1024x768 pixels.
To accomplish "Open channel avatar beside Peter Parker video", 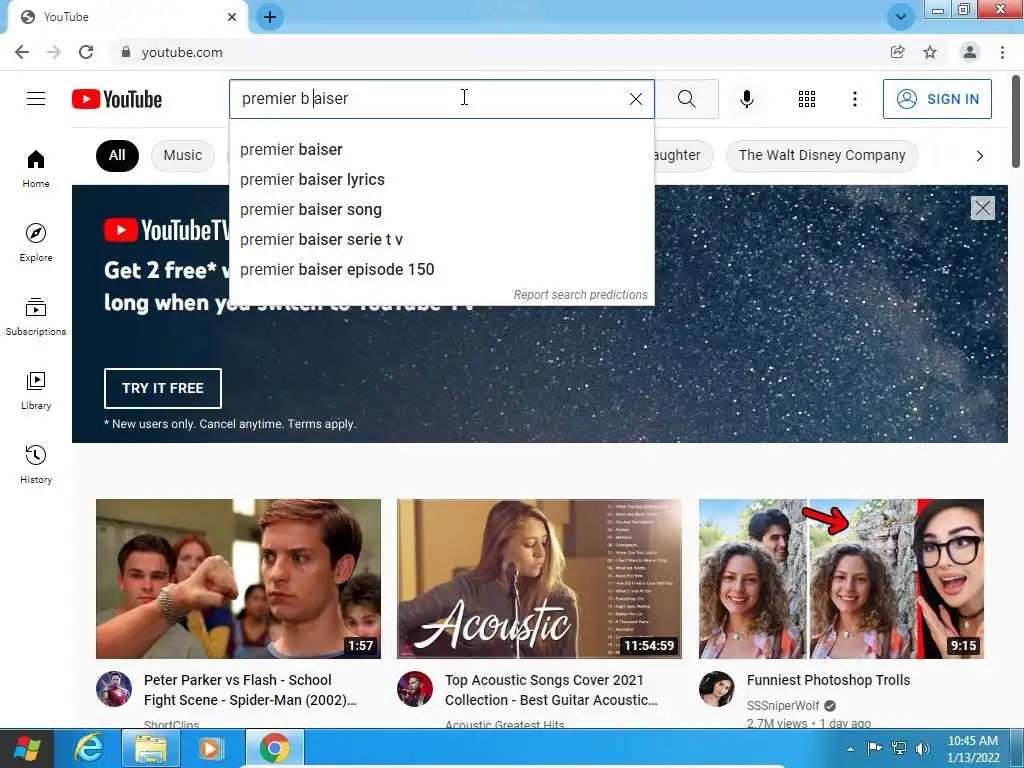I will tap(114, 689).
